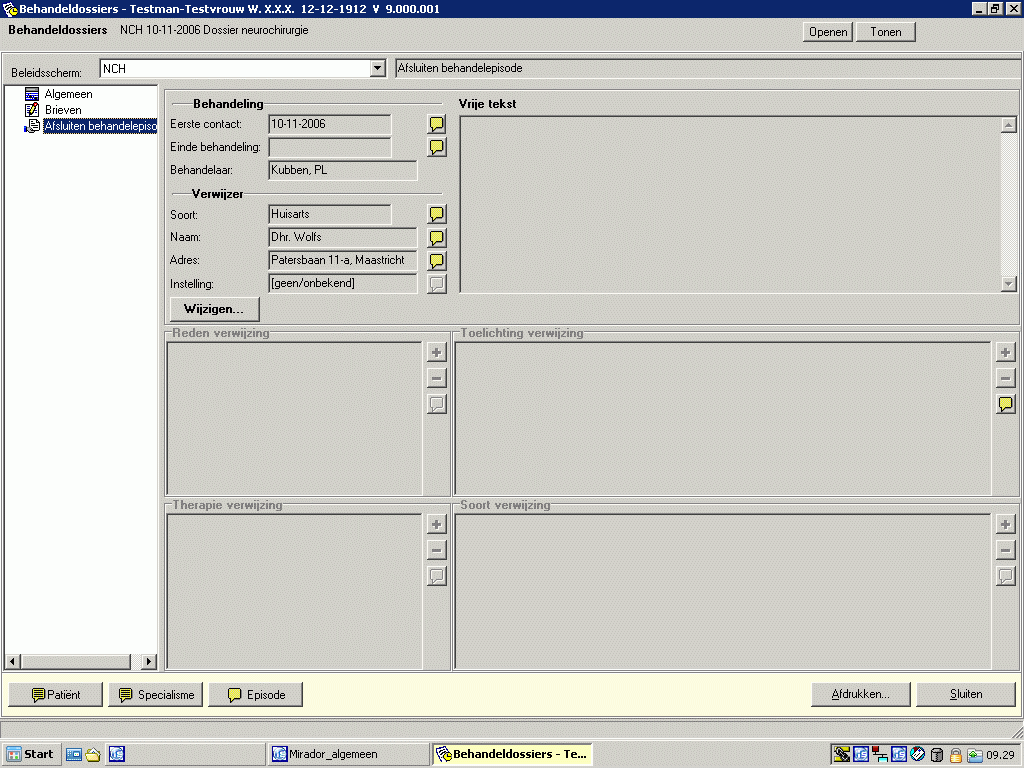Click the Sluiten button
The height and width of the screenshot is (768, 1024).
pyautogui.click(x=966, y=694)
